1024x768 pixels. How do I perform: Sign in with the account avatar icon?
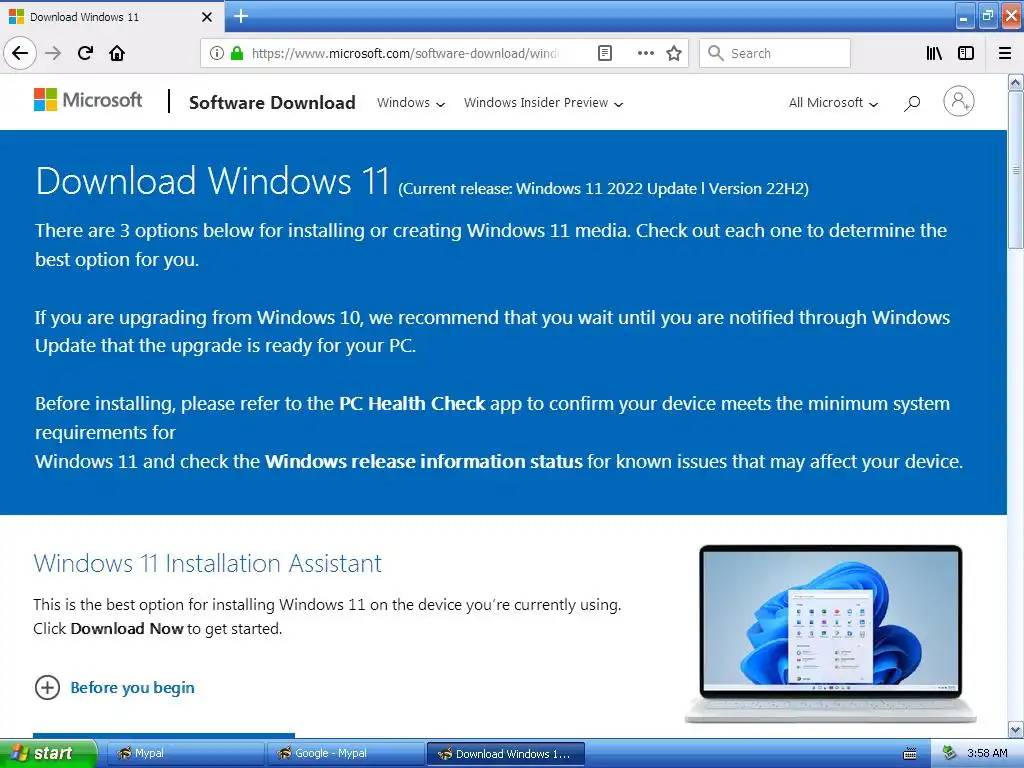958,101
